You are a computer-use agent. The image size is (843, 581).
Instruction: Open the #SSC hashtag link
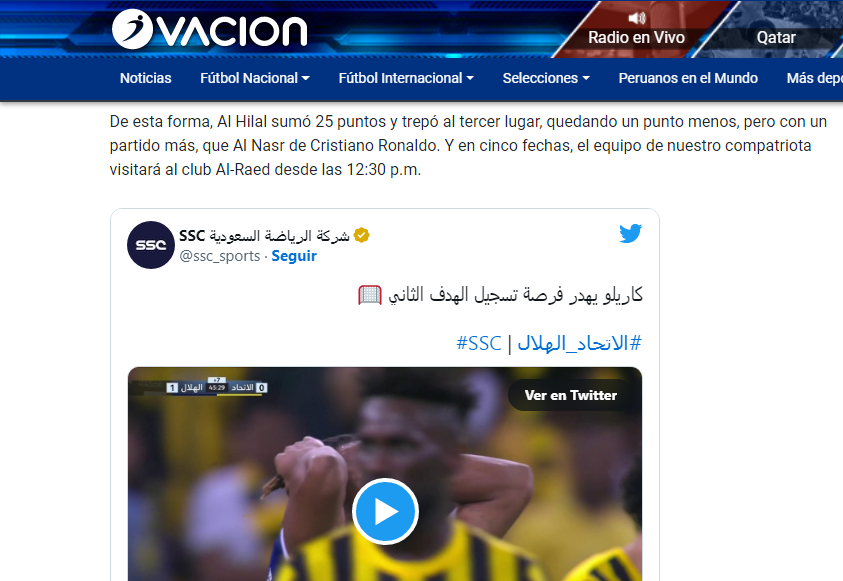pos(478,343)
